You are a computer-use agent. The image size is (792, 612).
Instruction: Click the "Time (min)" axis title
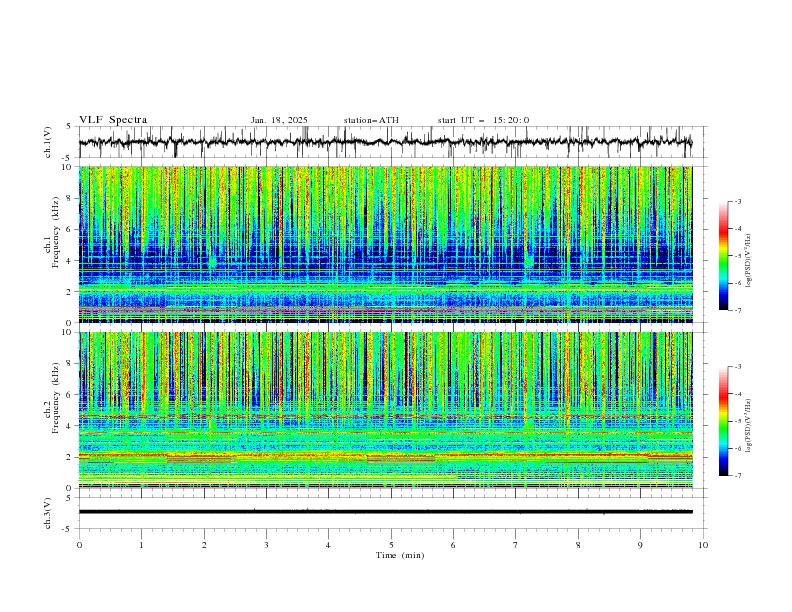pyautogui.click(x=400, y=555)
